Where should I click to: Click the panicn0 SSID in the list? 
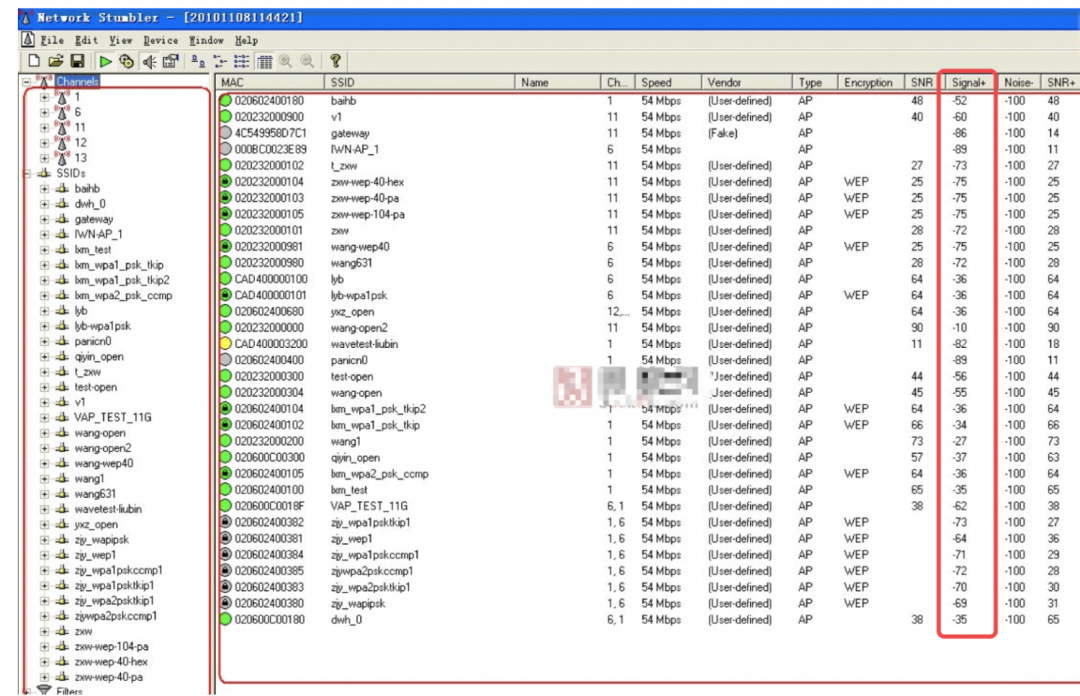click(349, 360)
